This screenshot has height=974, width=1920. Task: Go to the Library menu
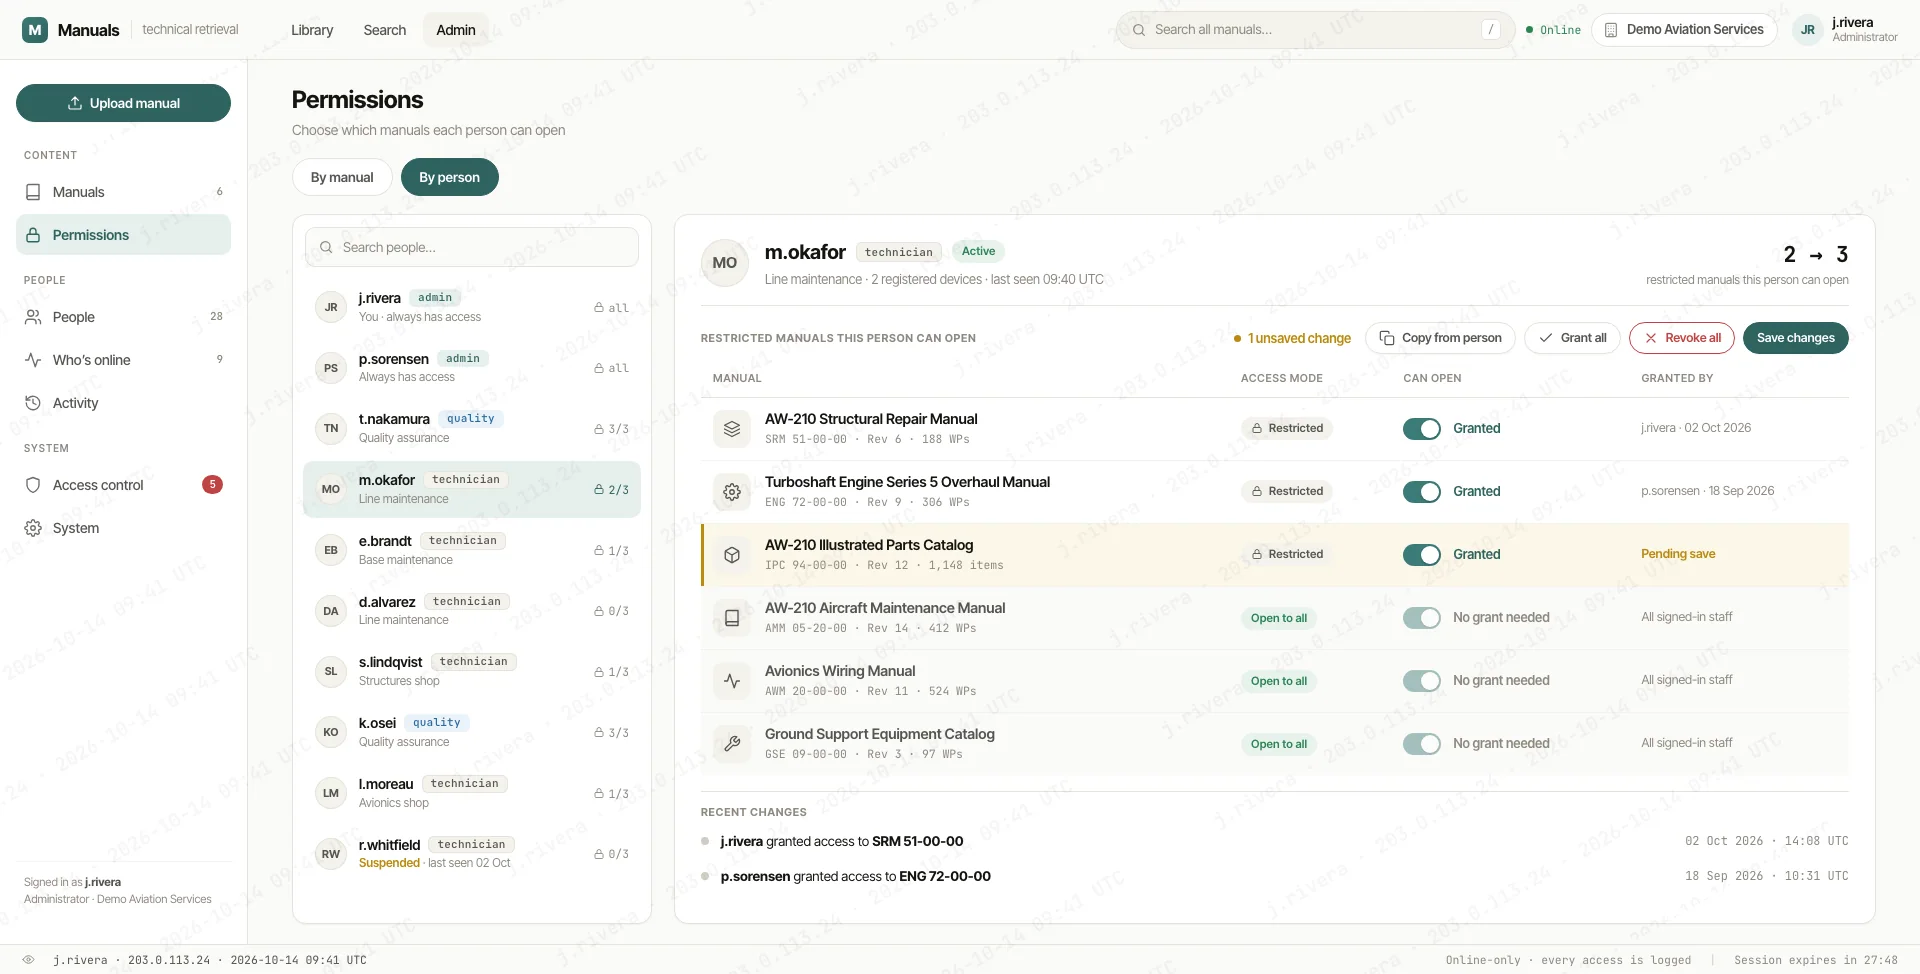coord(312,30)
